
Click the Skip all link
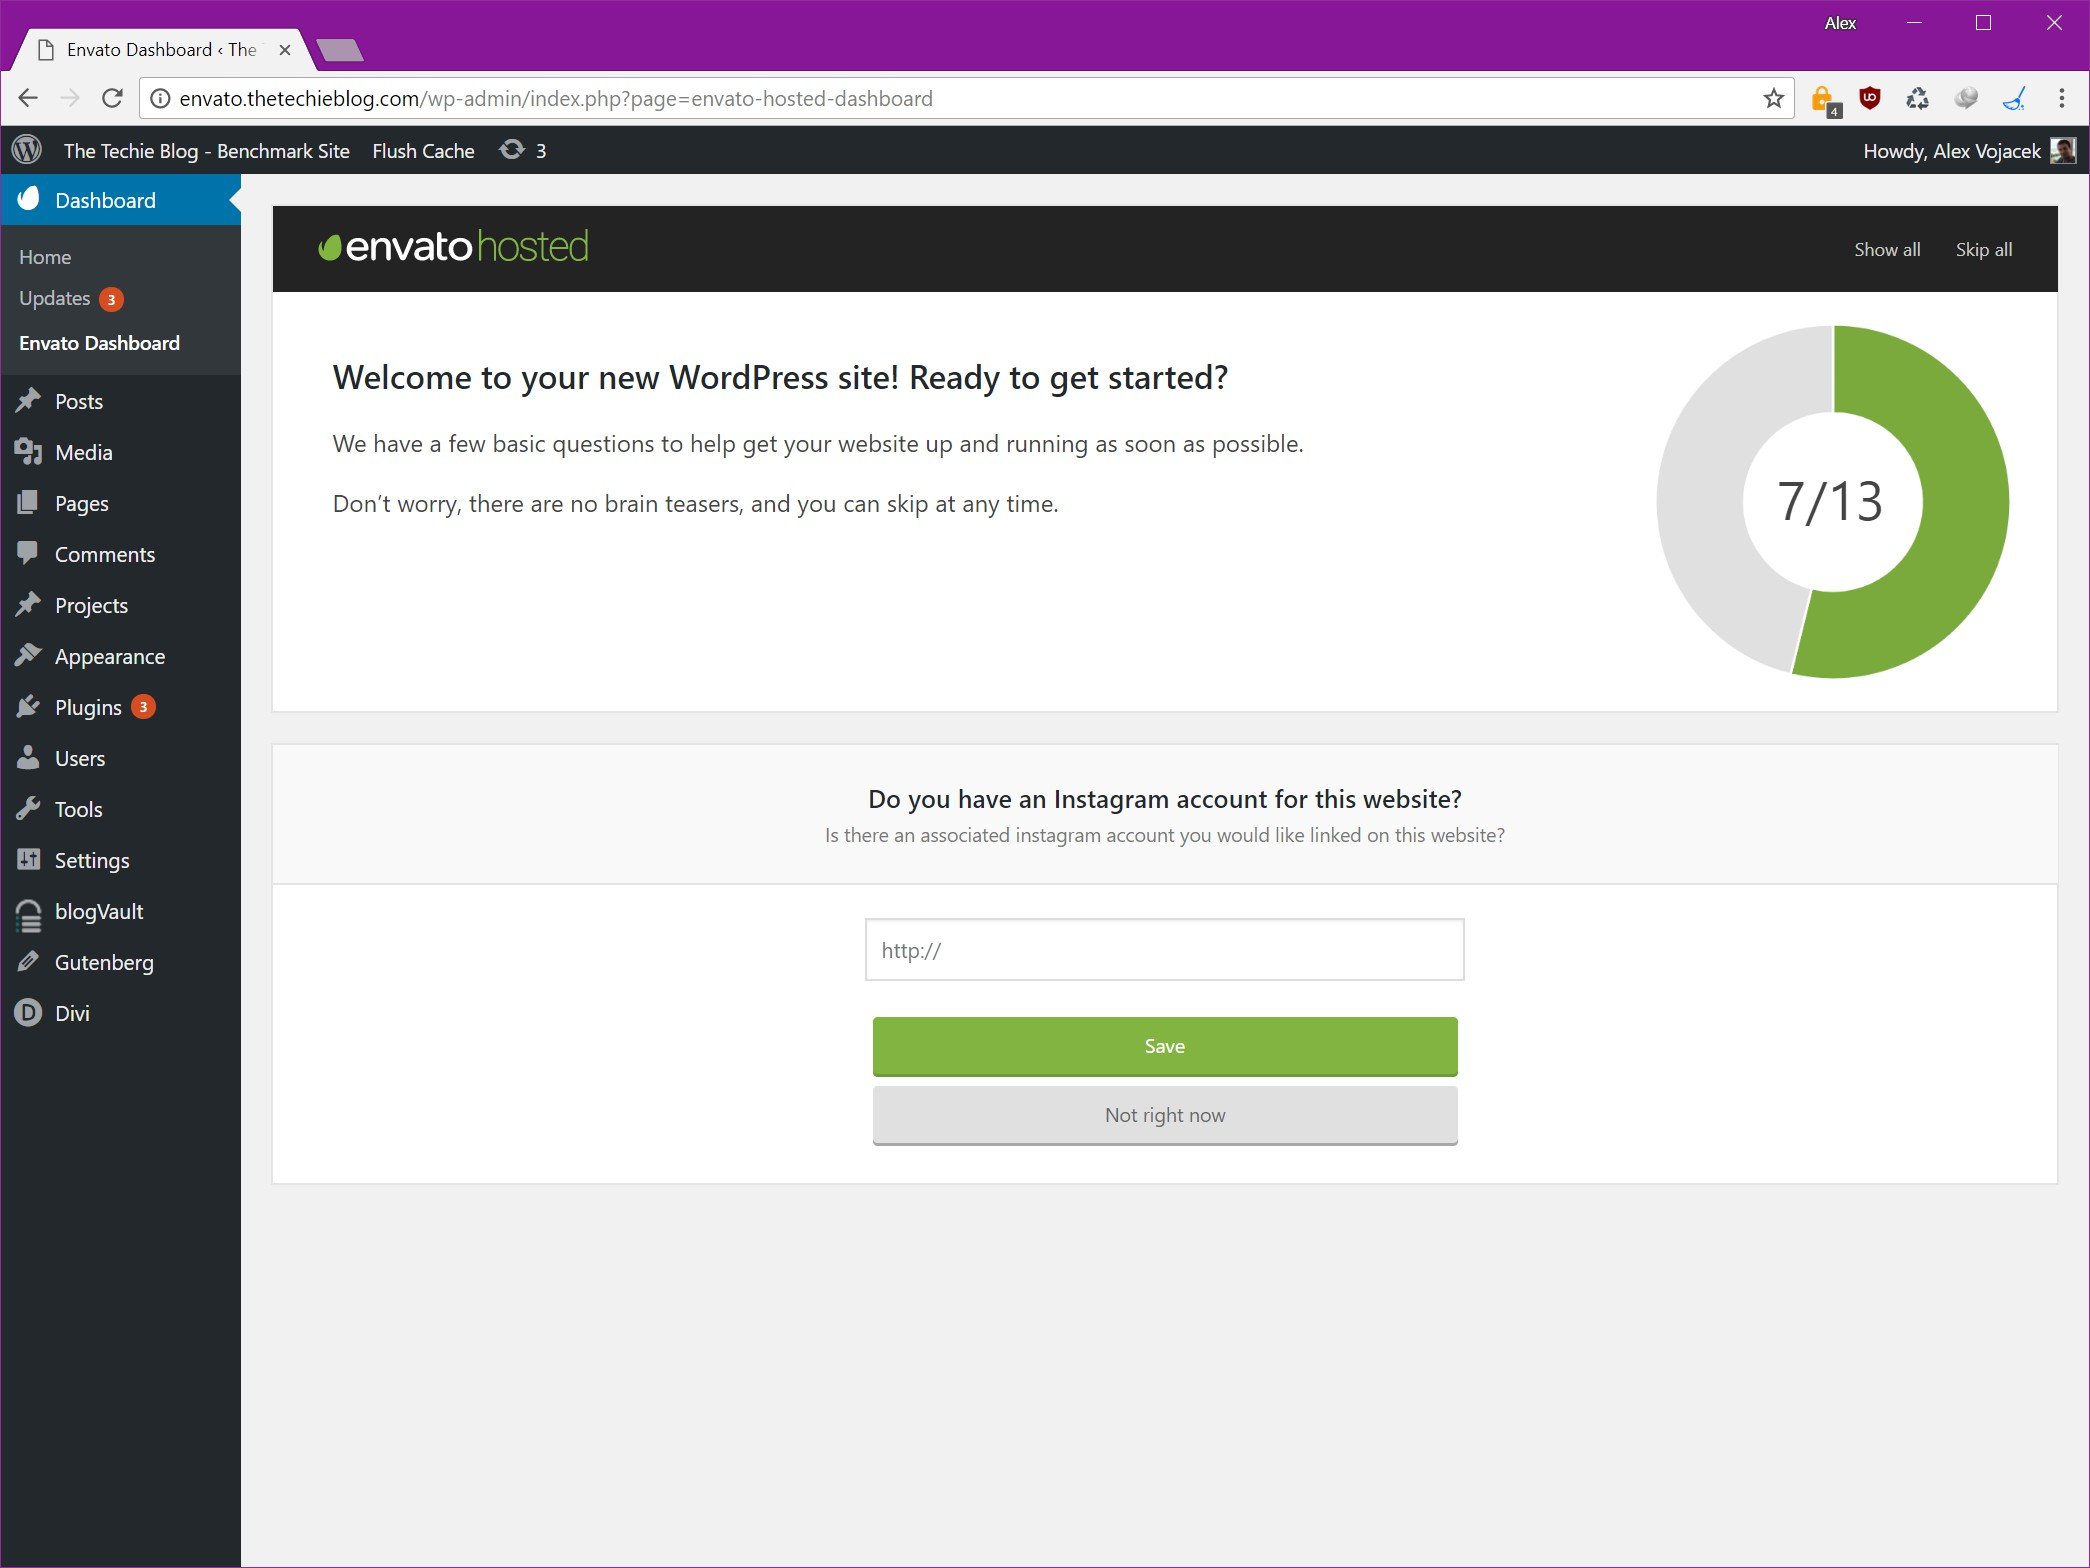click(x=1983, y=249)
